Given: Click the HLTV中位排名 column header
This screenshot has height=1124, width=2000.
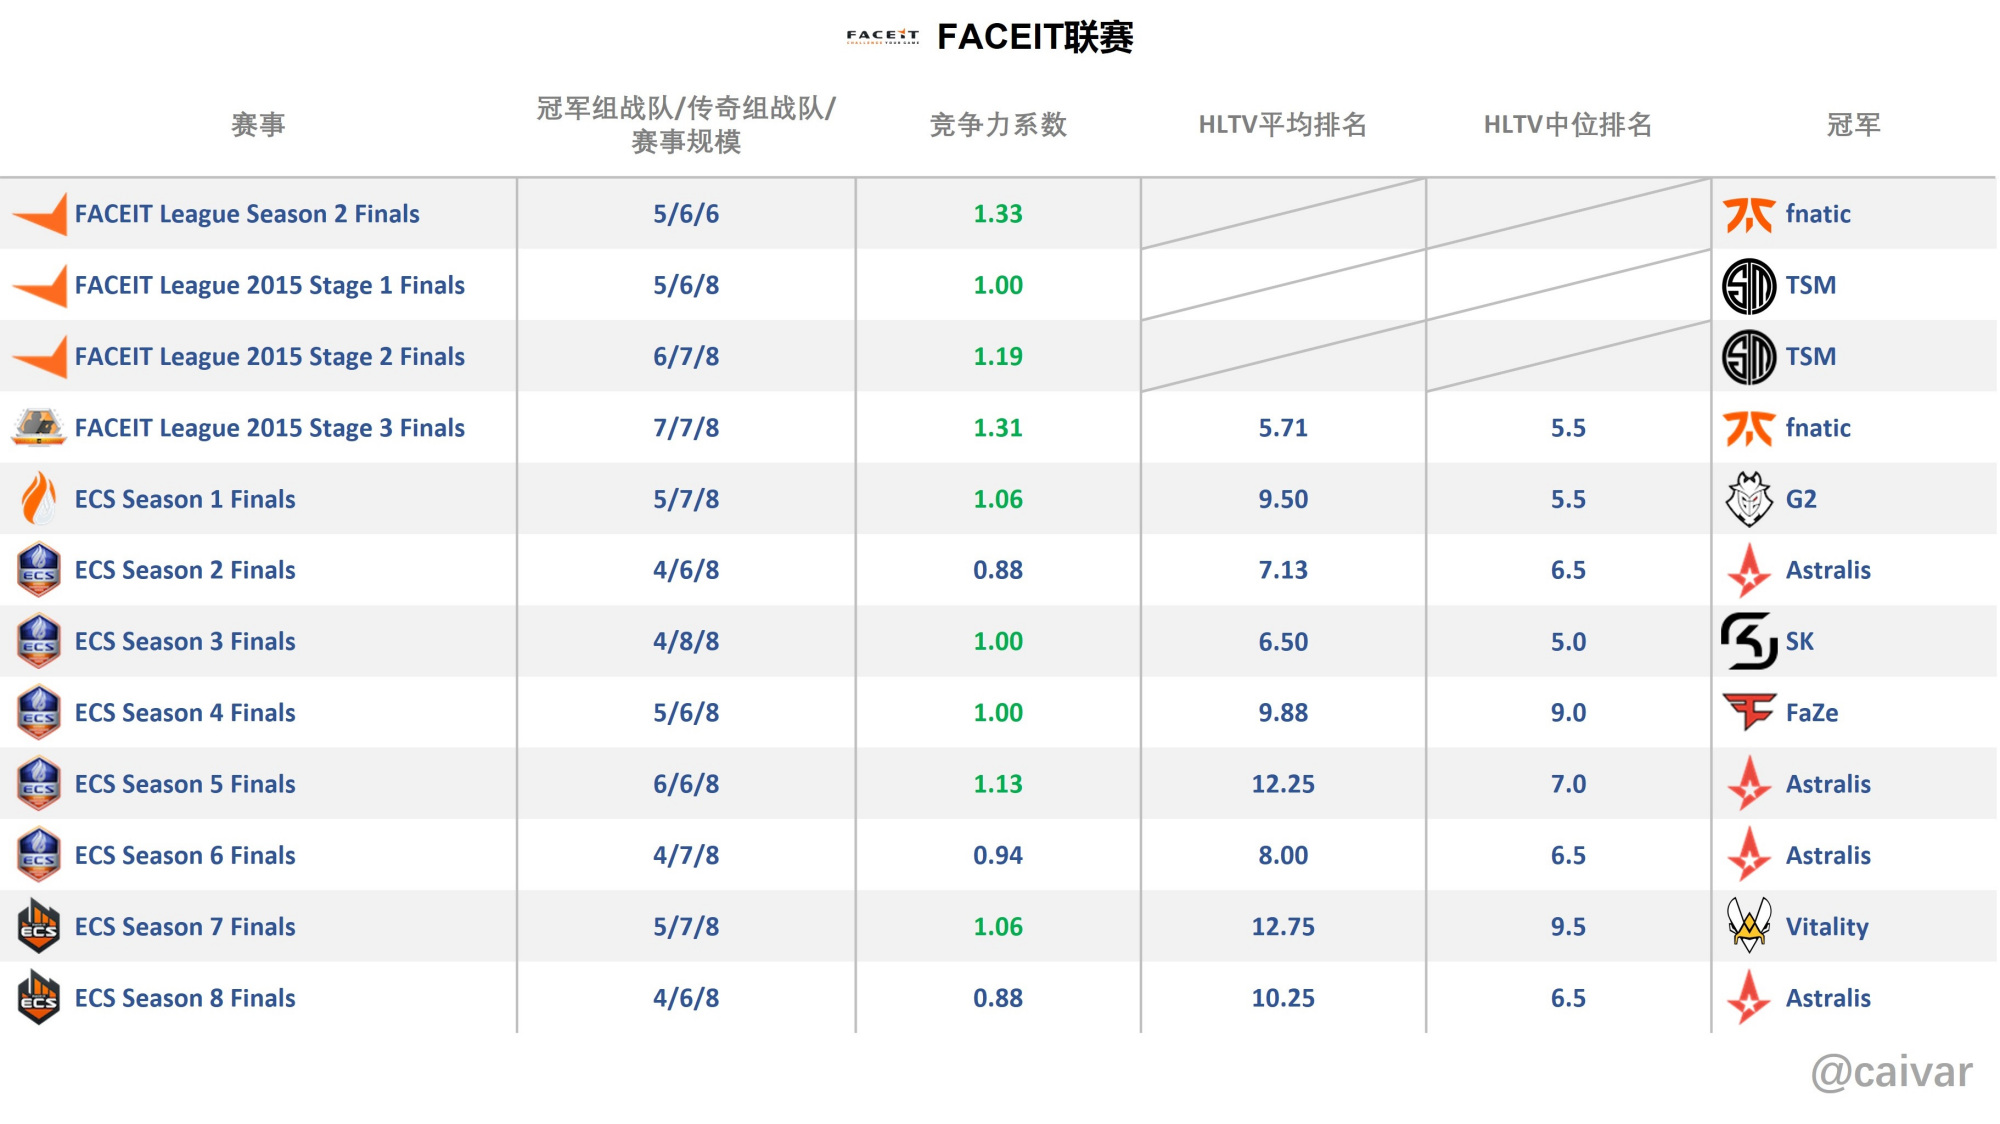Looking at the screenshot, I should [x=1568, y=125].
